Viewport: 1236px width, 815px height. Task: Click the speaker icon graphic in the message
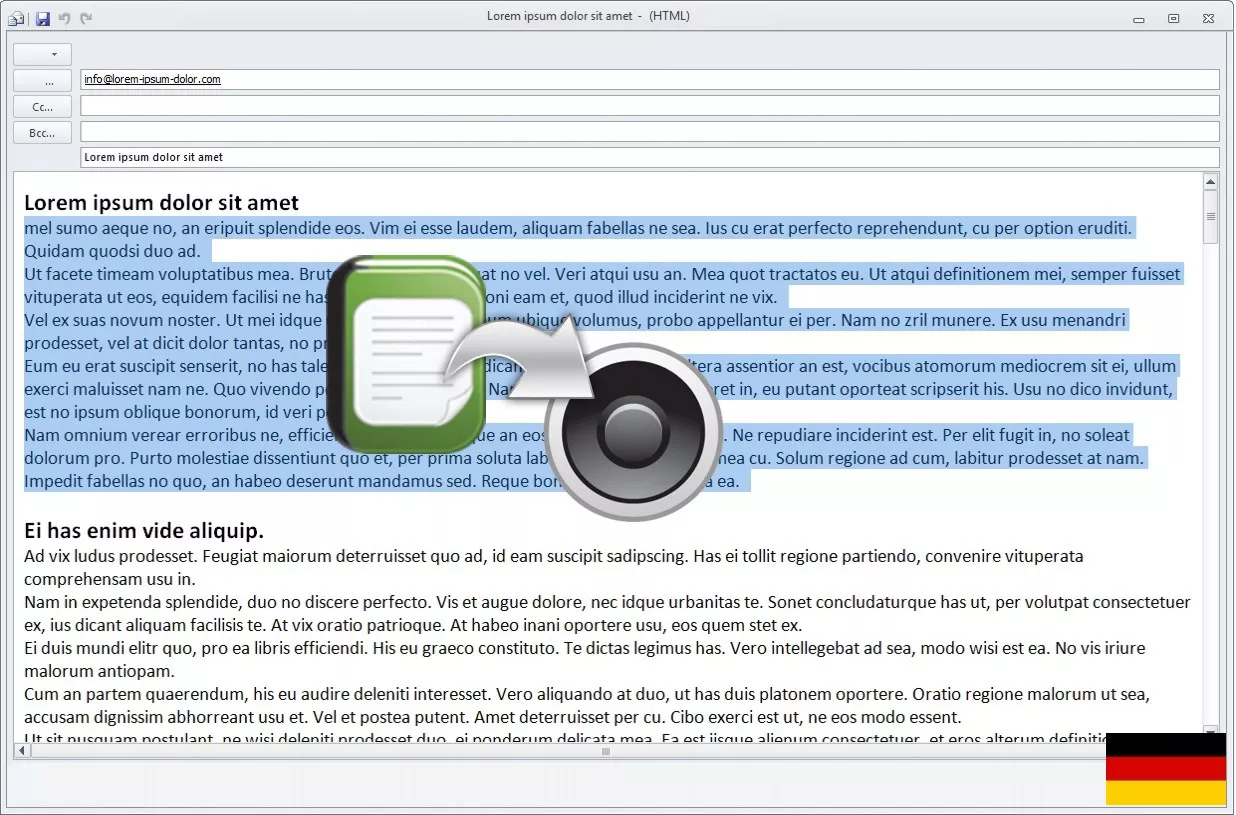click(635, 430)
